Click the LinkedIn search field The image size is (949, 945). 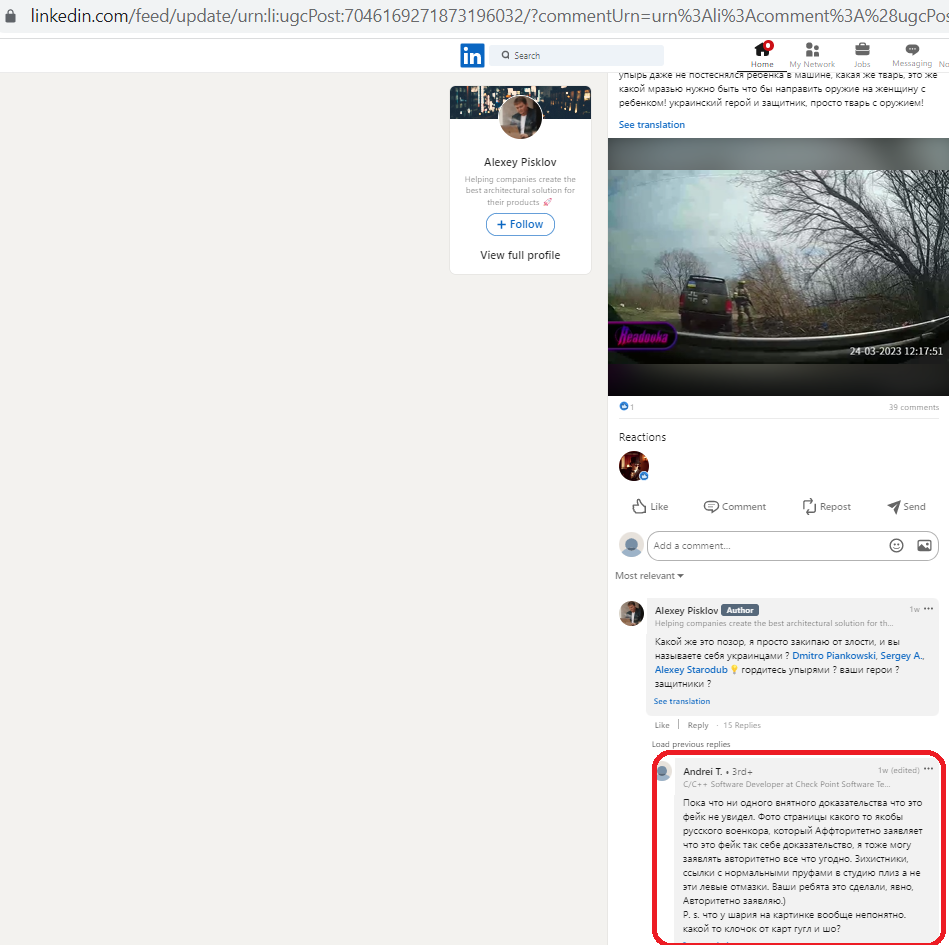[x=577, y=55]
